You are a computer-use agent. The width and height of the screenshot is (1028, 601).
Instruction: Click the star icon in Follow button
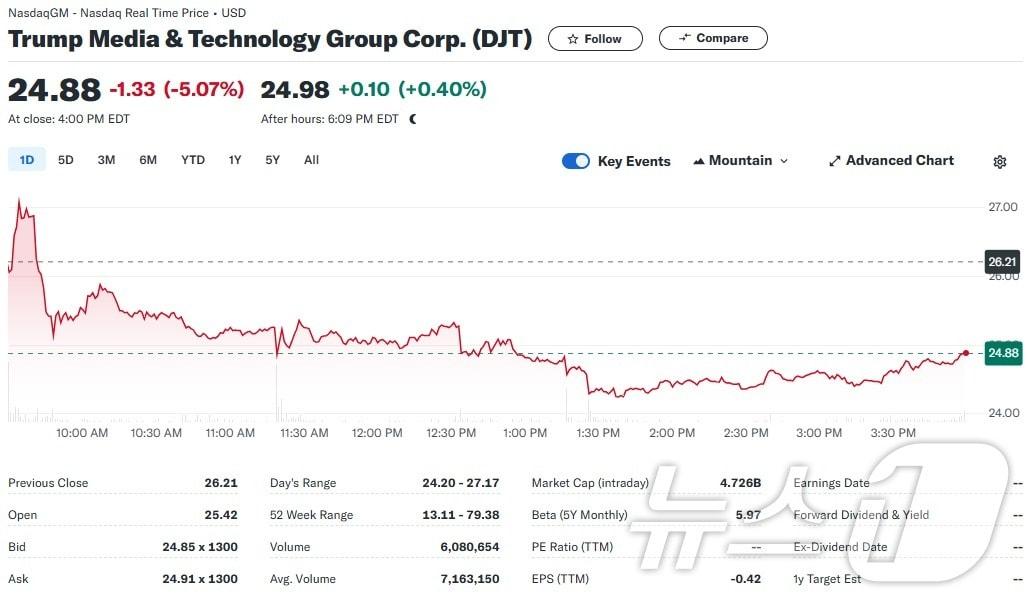pyautogui.click(x=573, y=39)
